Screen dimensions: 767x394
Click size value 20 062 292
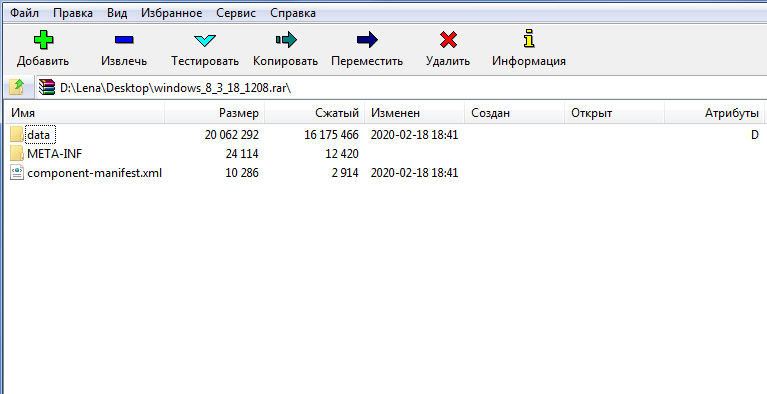pyautogui.click(x=231, y=135)
